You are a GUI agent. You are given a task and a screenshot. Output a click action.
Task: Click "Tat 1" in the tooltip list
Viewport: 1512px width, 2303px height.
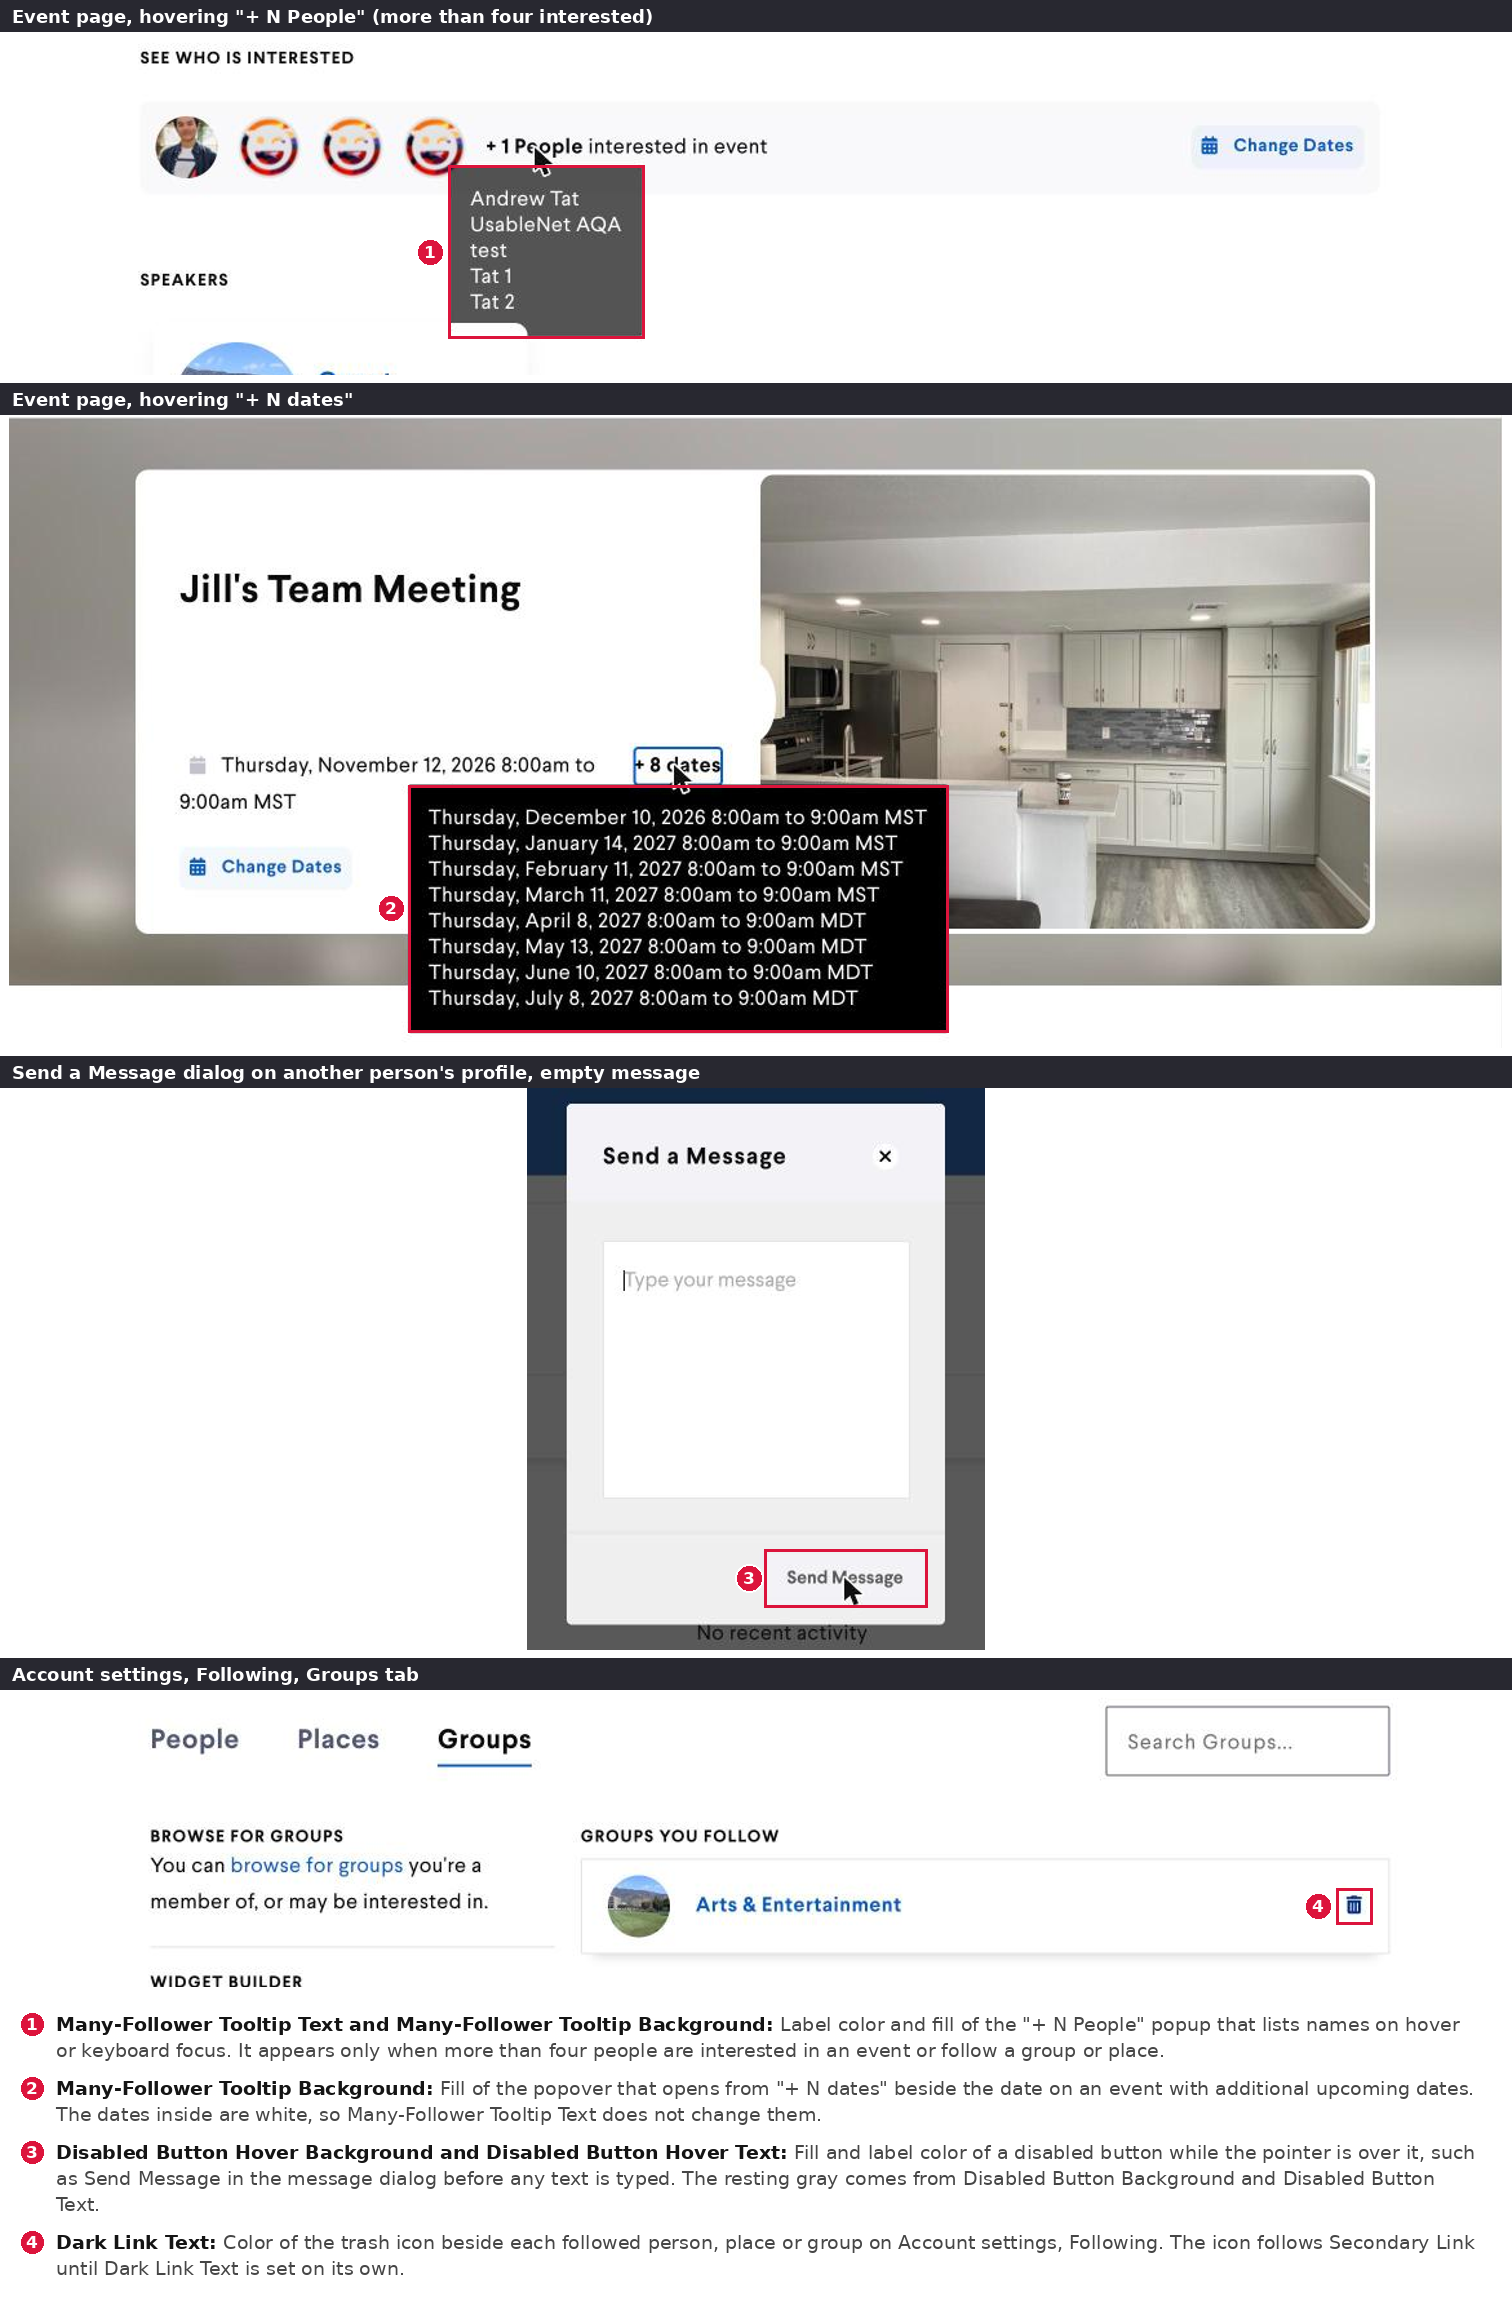point(491,276)
